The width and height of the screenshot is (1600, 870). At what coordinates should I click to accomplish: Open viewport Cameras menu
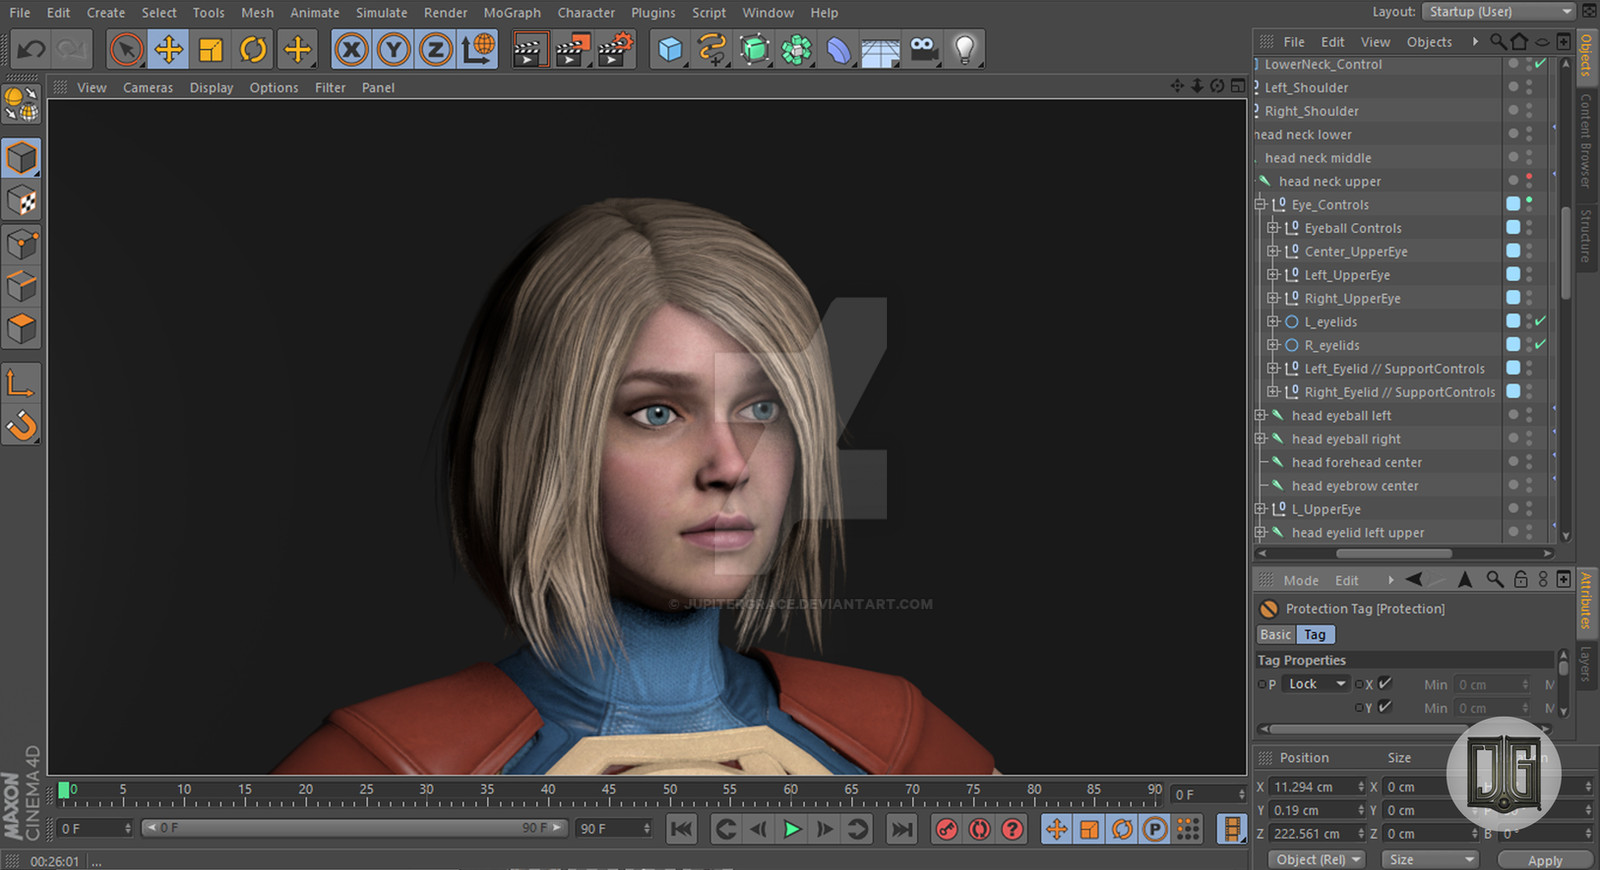point(148,87)
